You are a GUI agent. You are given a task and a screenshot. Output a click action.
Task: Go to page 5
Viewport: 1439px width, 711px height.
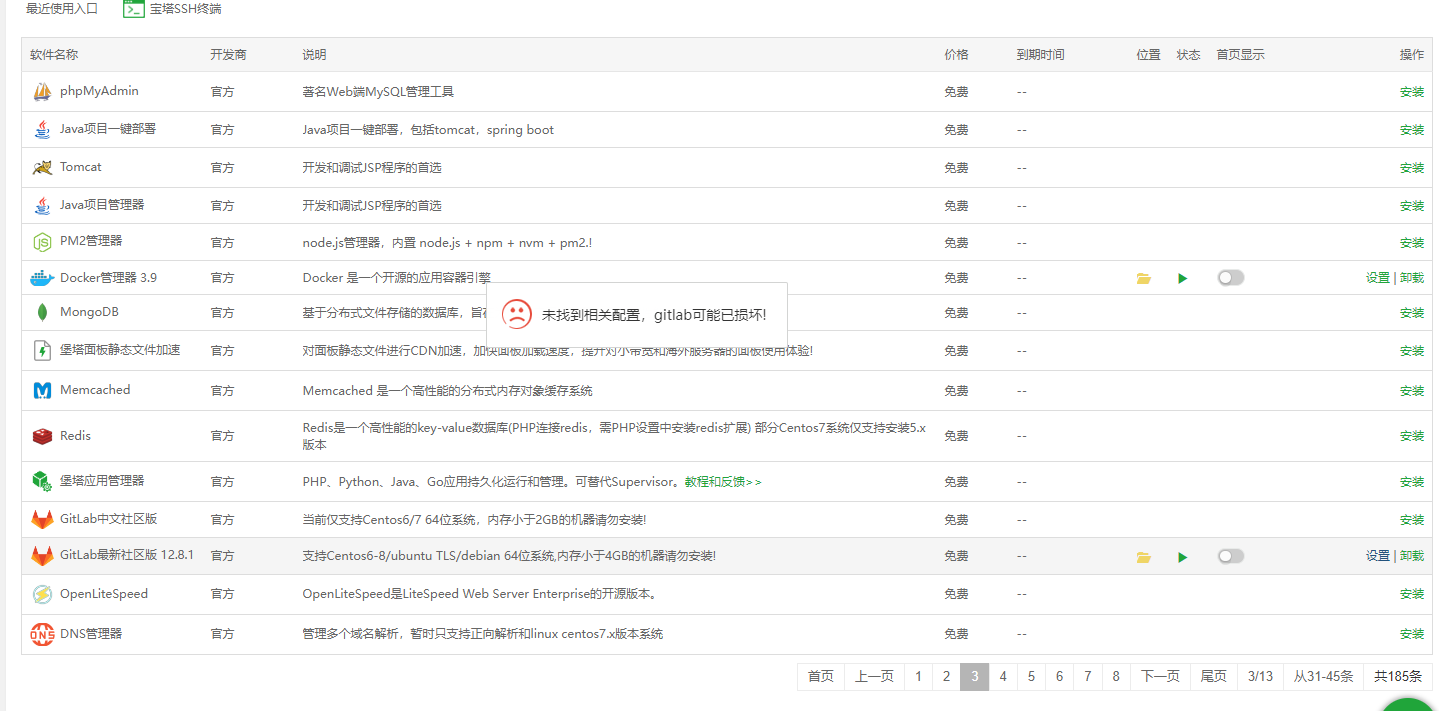(1031, 677)
